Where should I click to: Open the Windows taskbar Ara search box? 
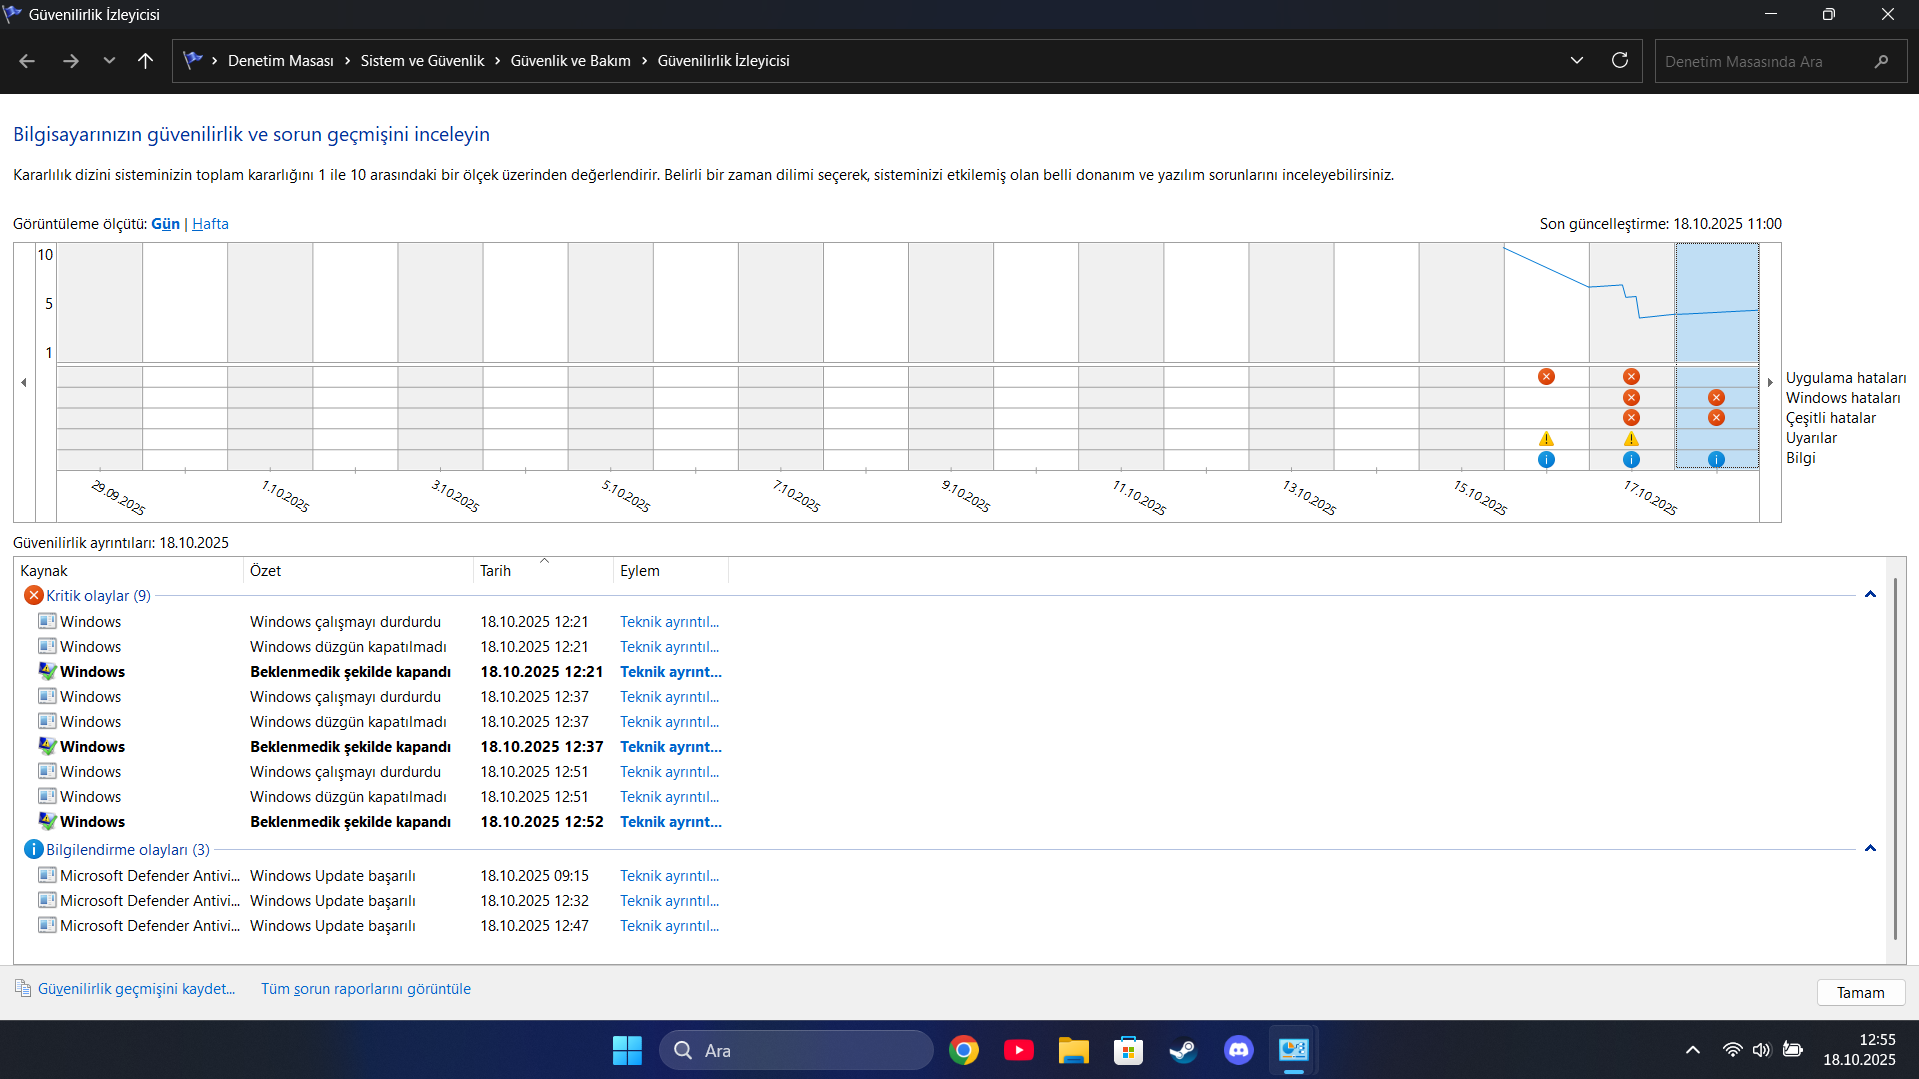point(796,1050)
